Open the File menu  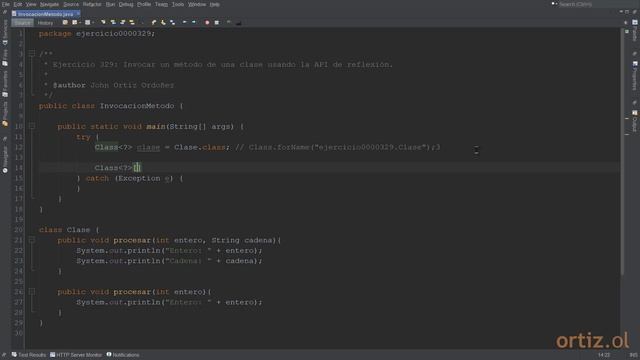[6, 4]
